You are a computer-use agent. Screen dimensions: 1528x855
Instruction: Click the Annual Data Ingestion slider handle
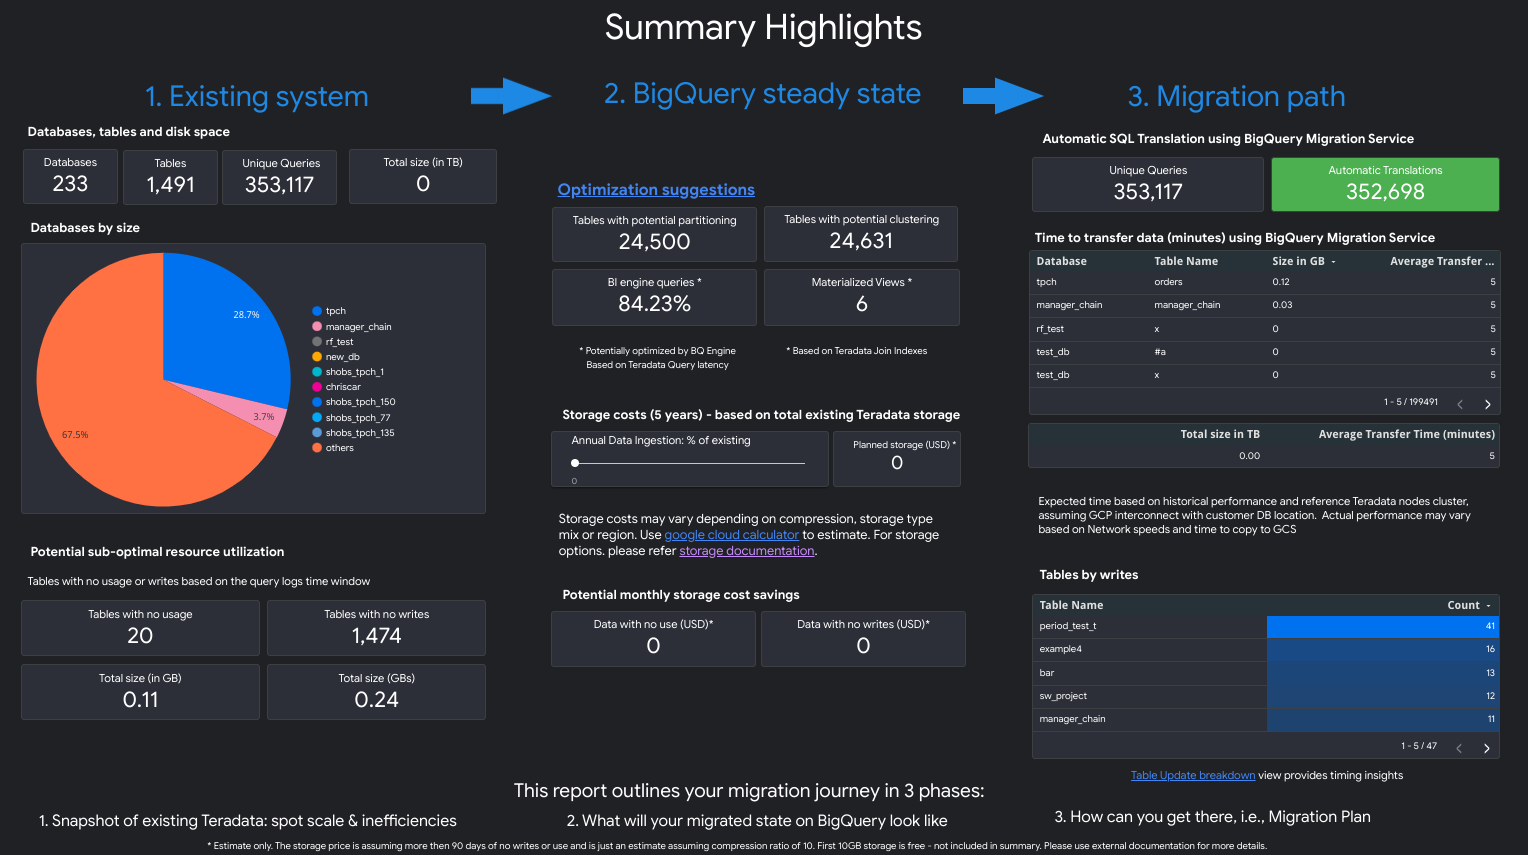coord(575,463)
